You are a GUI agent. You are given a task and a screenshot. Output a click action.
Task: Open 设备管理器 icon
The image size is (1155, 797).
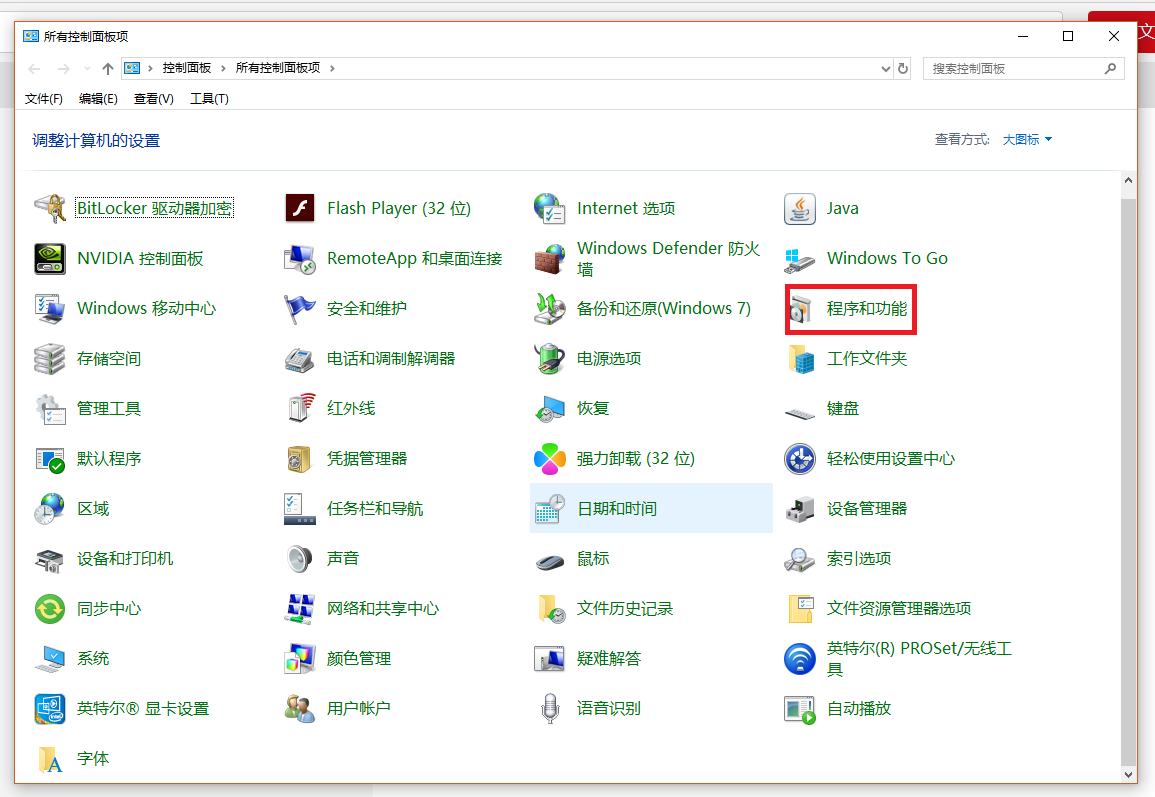pos(800,509)
